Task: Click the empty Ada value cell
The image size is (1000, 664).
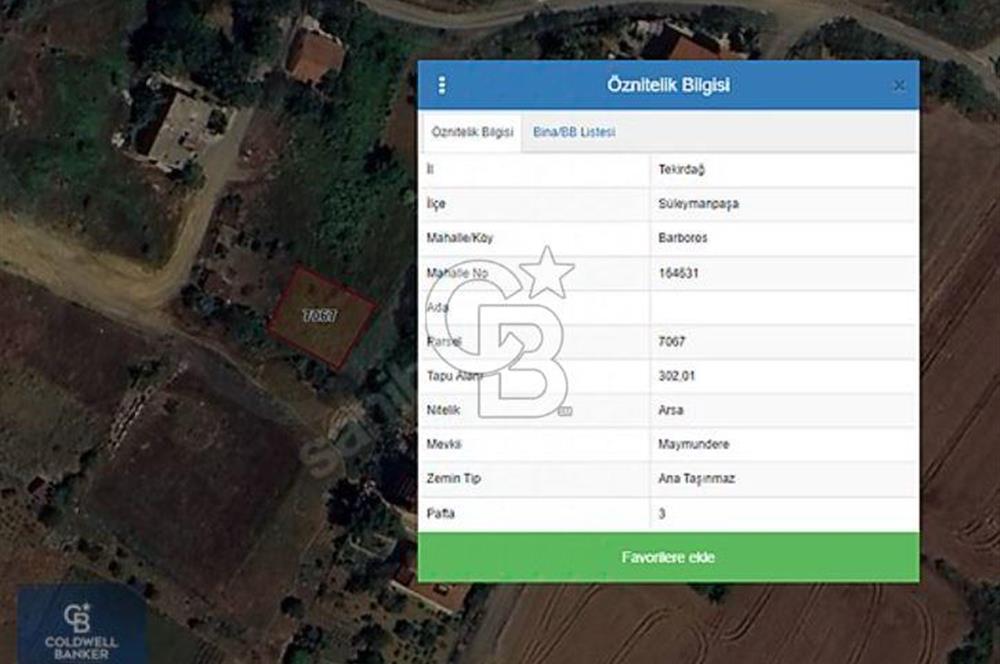Action: (782, 307)
